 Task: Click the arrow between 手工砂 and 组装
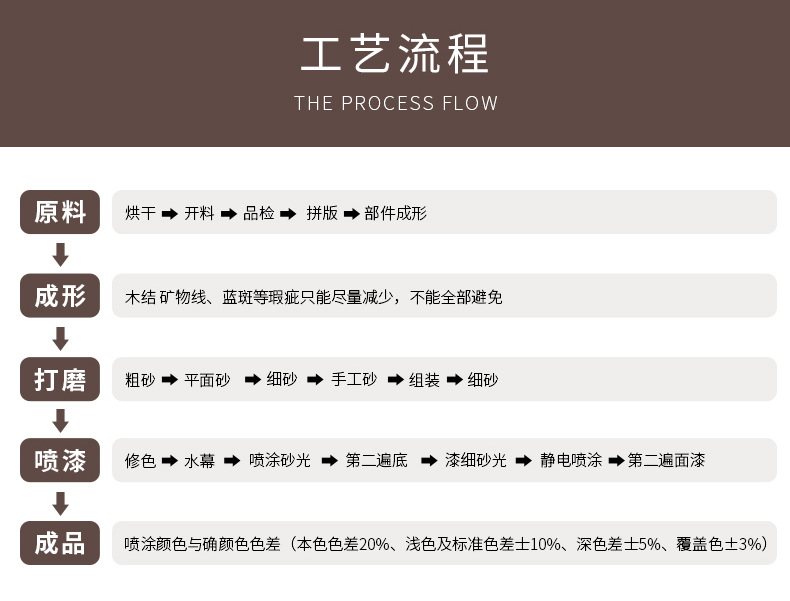(x=395, y=380)
